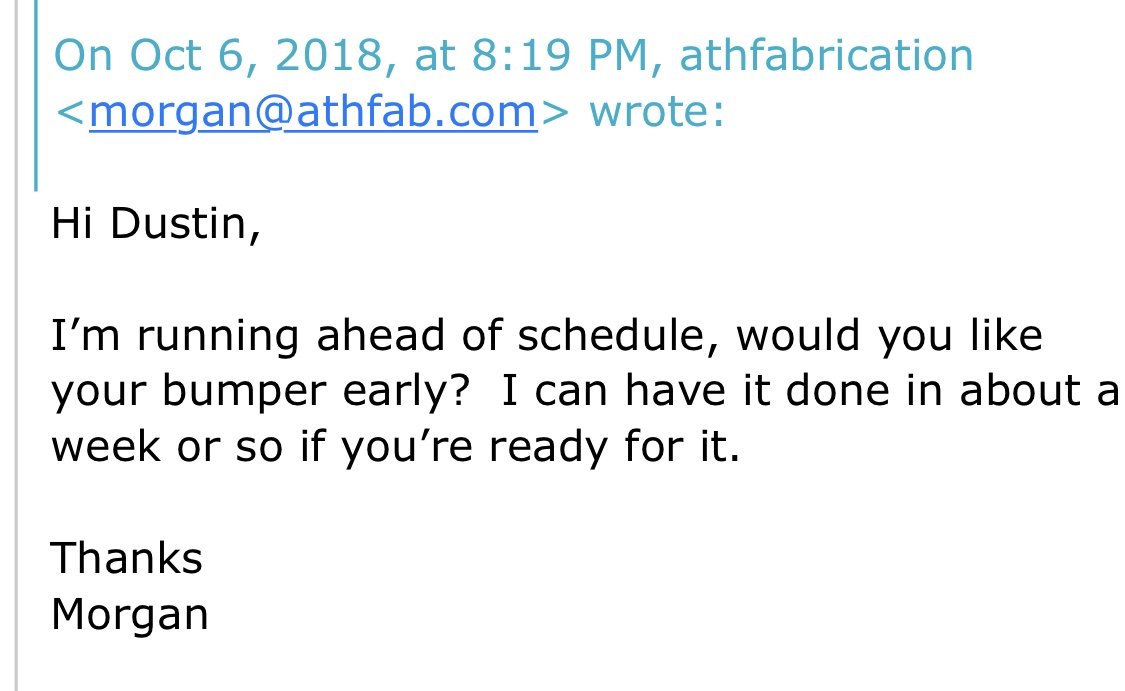Click the athfabrication sender name
This screenshot has width=1125, height=691.
click(826, 55)
